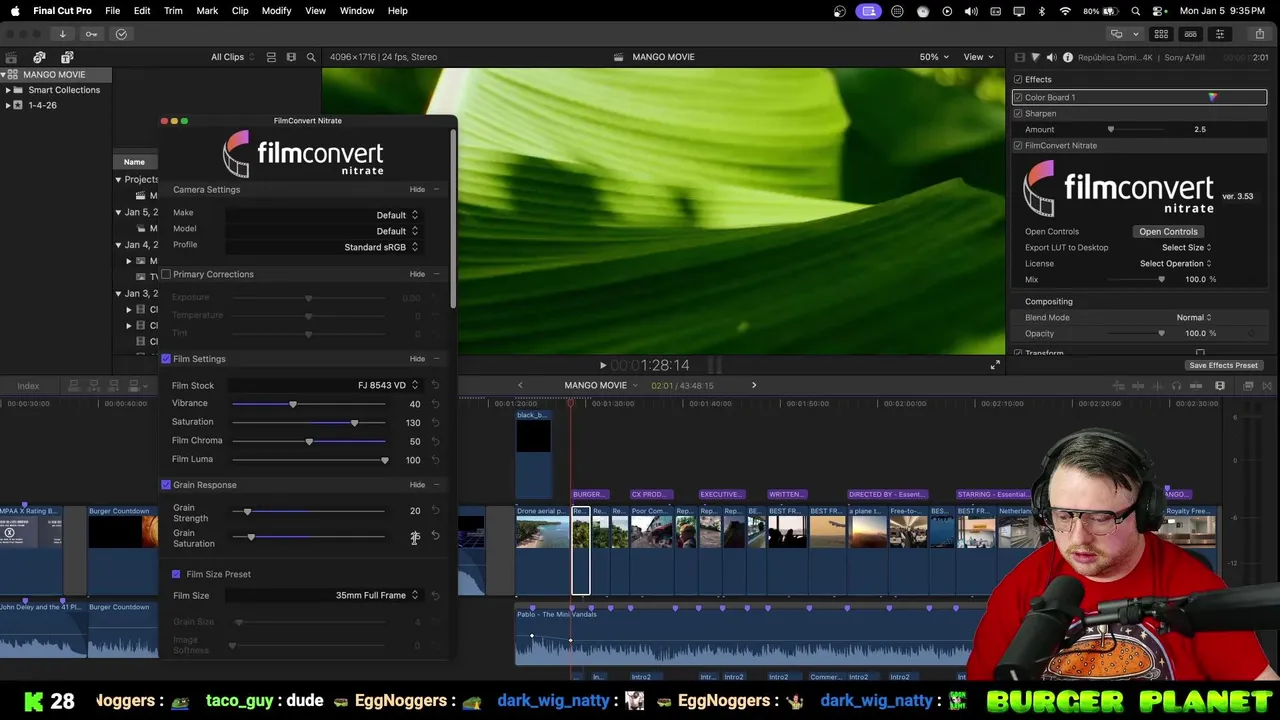Screen dimensions: 1280x720
Task: Show or hide the inspector panel
Action: pyautogui.click(x=1219, y=34)
